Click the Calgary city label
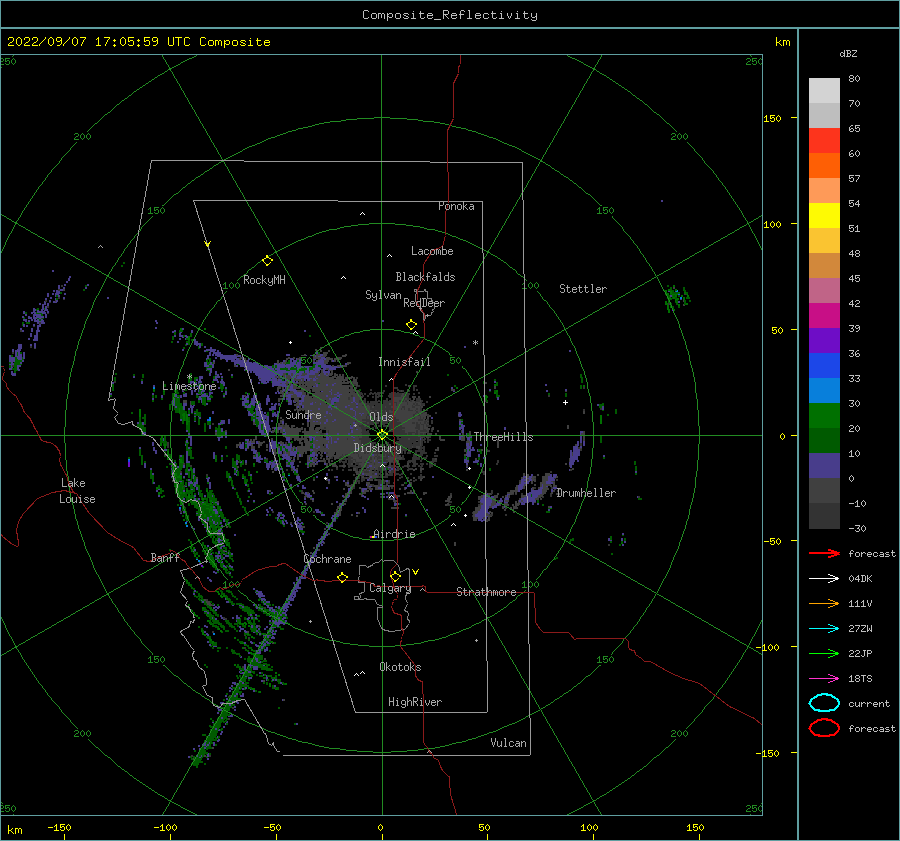The width and height of the screenshot is (900, 841). click(x=390, y=588)
